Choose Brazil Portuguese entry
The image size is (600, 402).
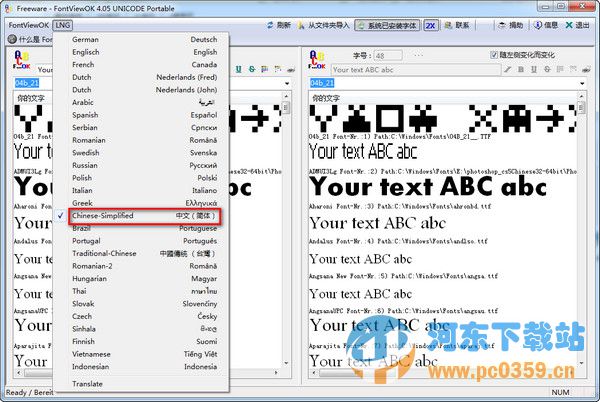pos(145,228)
